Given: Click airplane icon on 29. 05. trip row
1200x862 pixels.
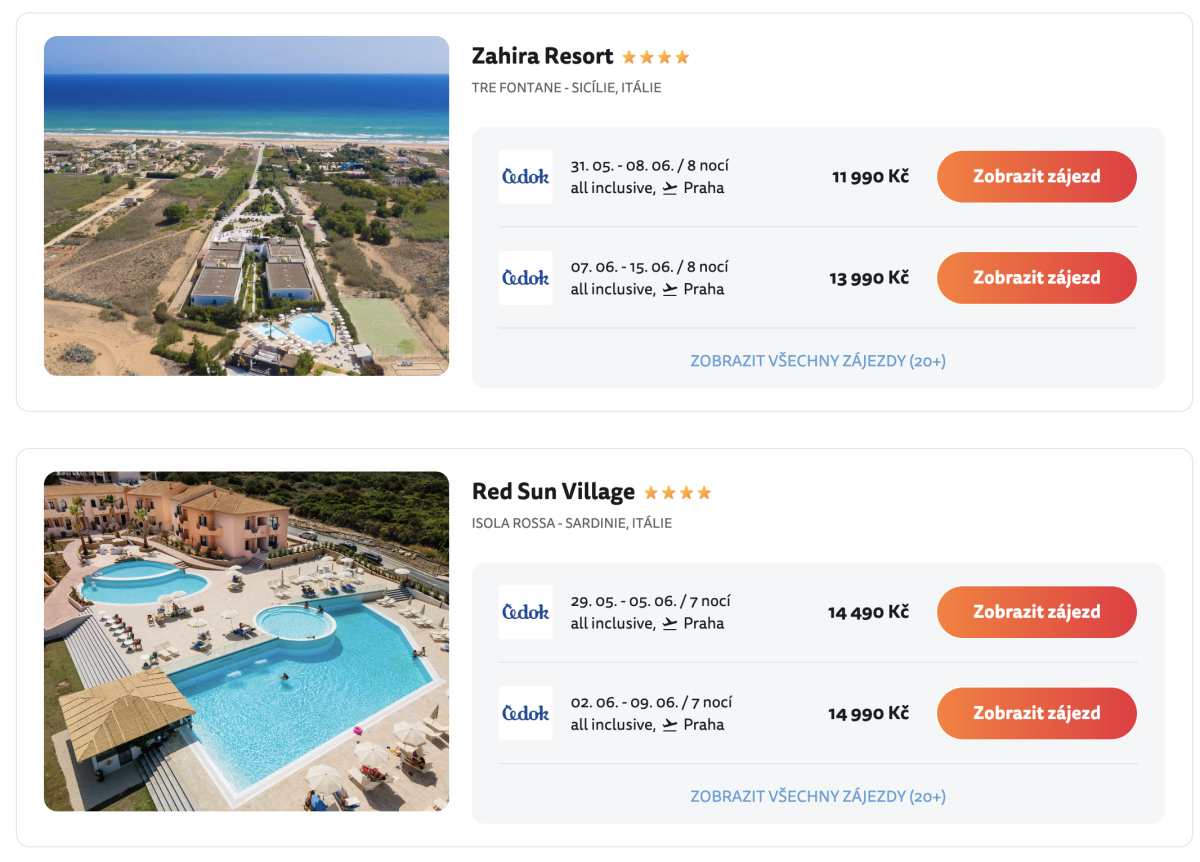Looking at the screenshot, I should 670,623.
